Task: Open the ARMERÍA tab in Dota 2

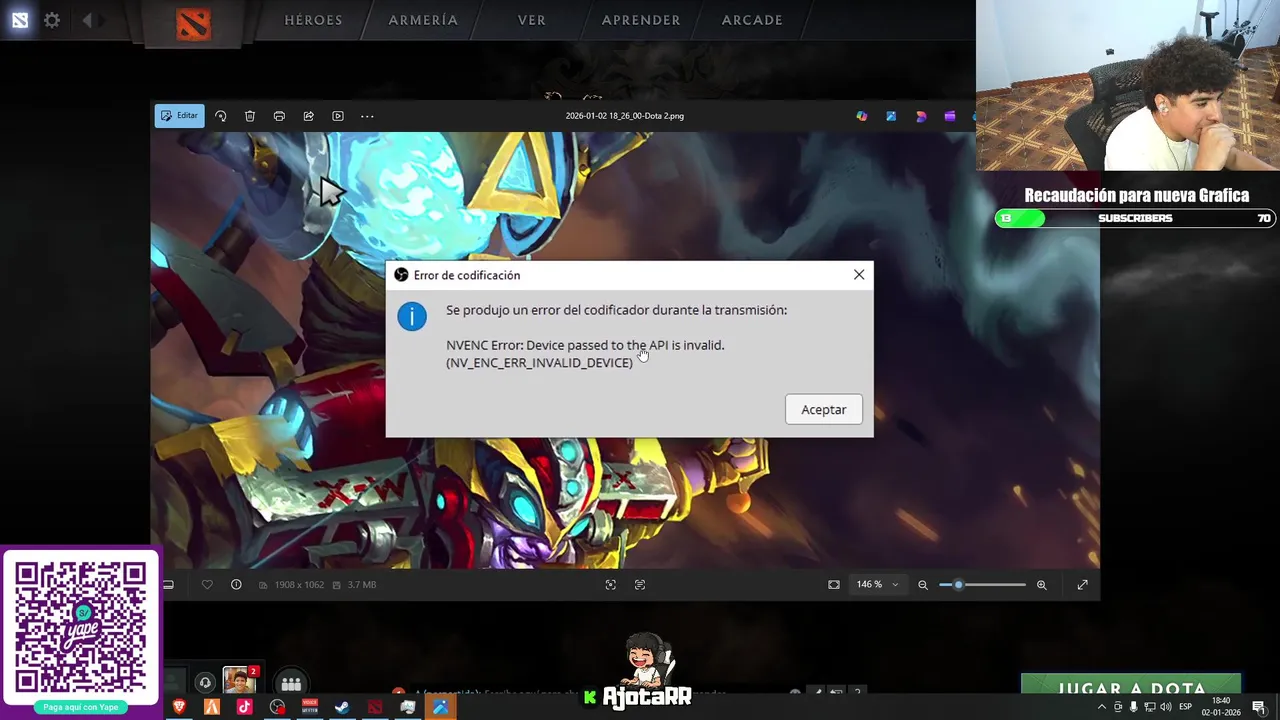Action: pyautogui.click(x=423, y=20)
